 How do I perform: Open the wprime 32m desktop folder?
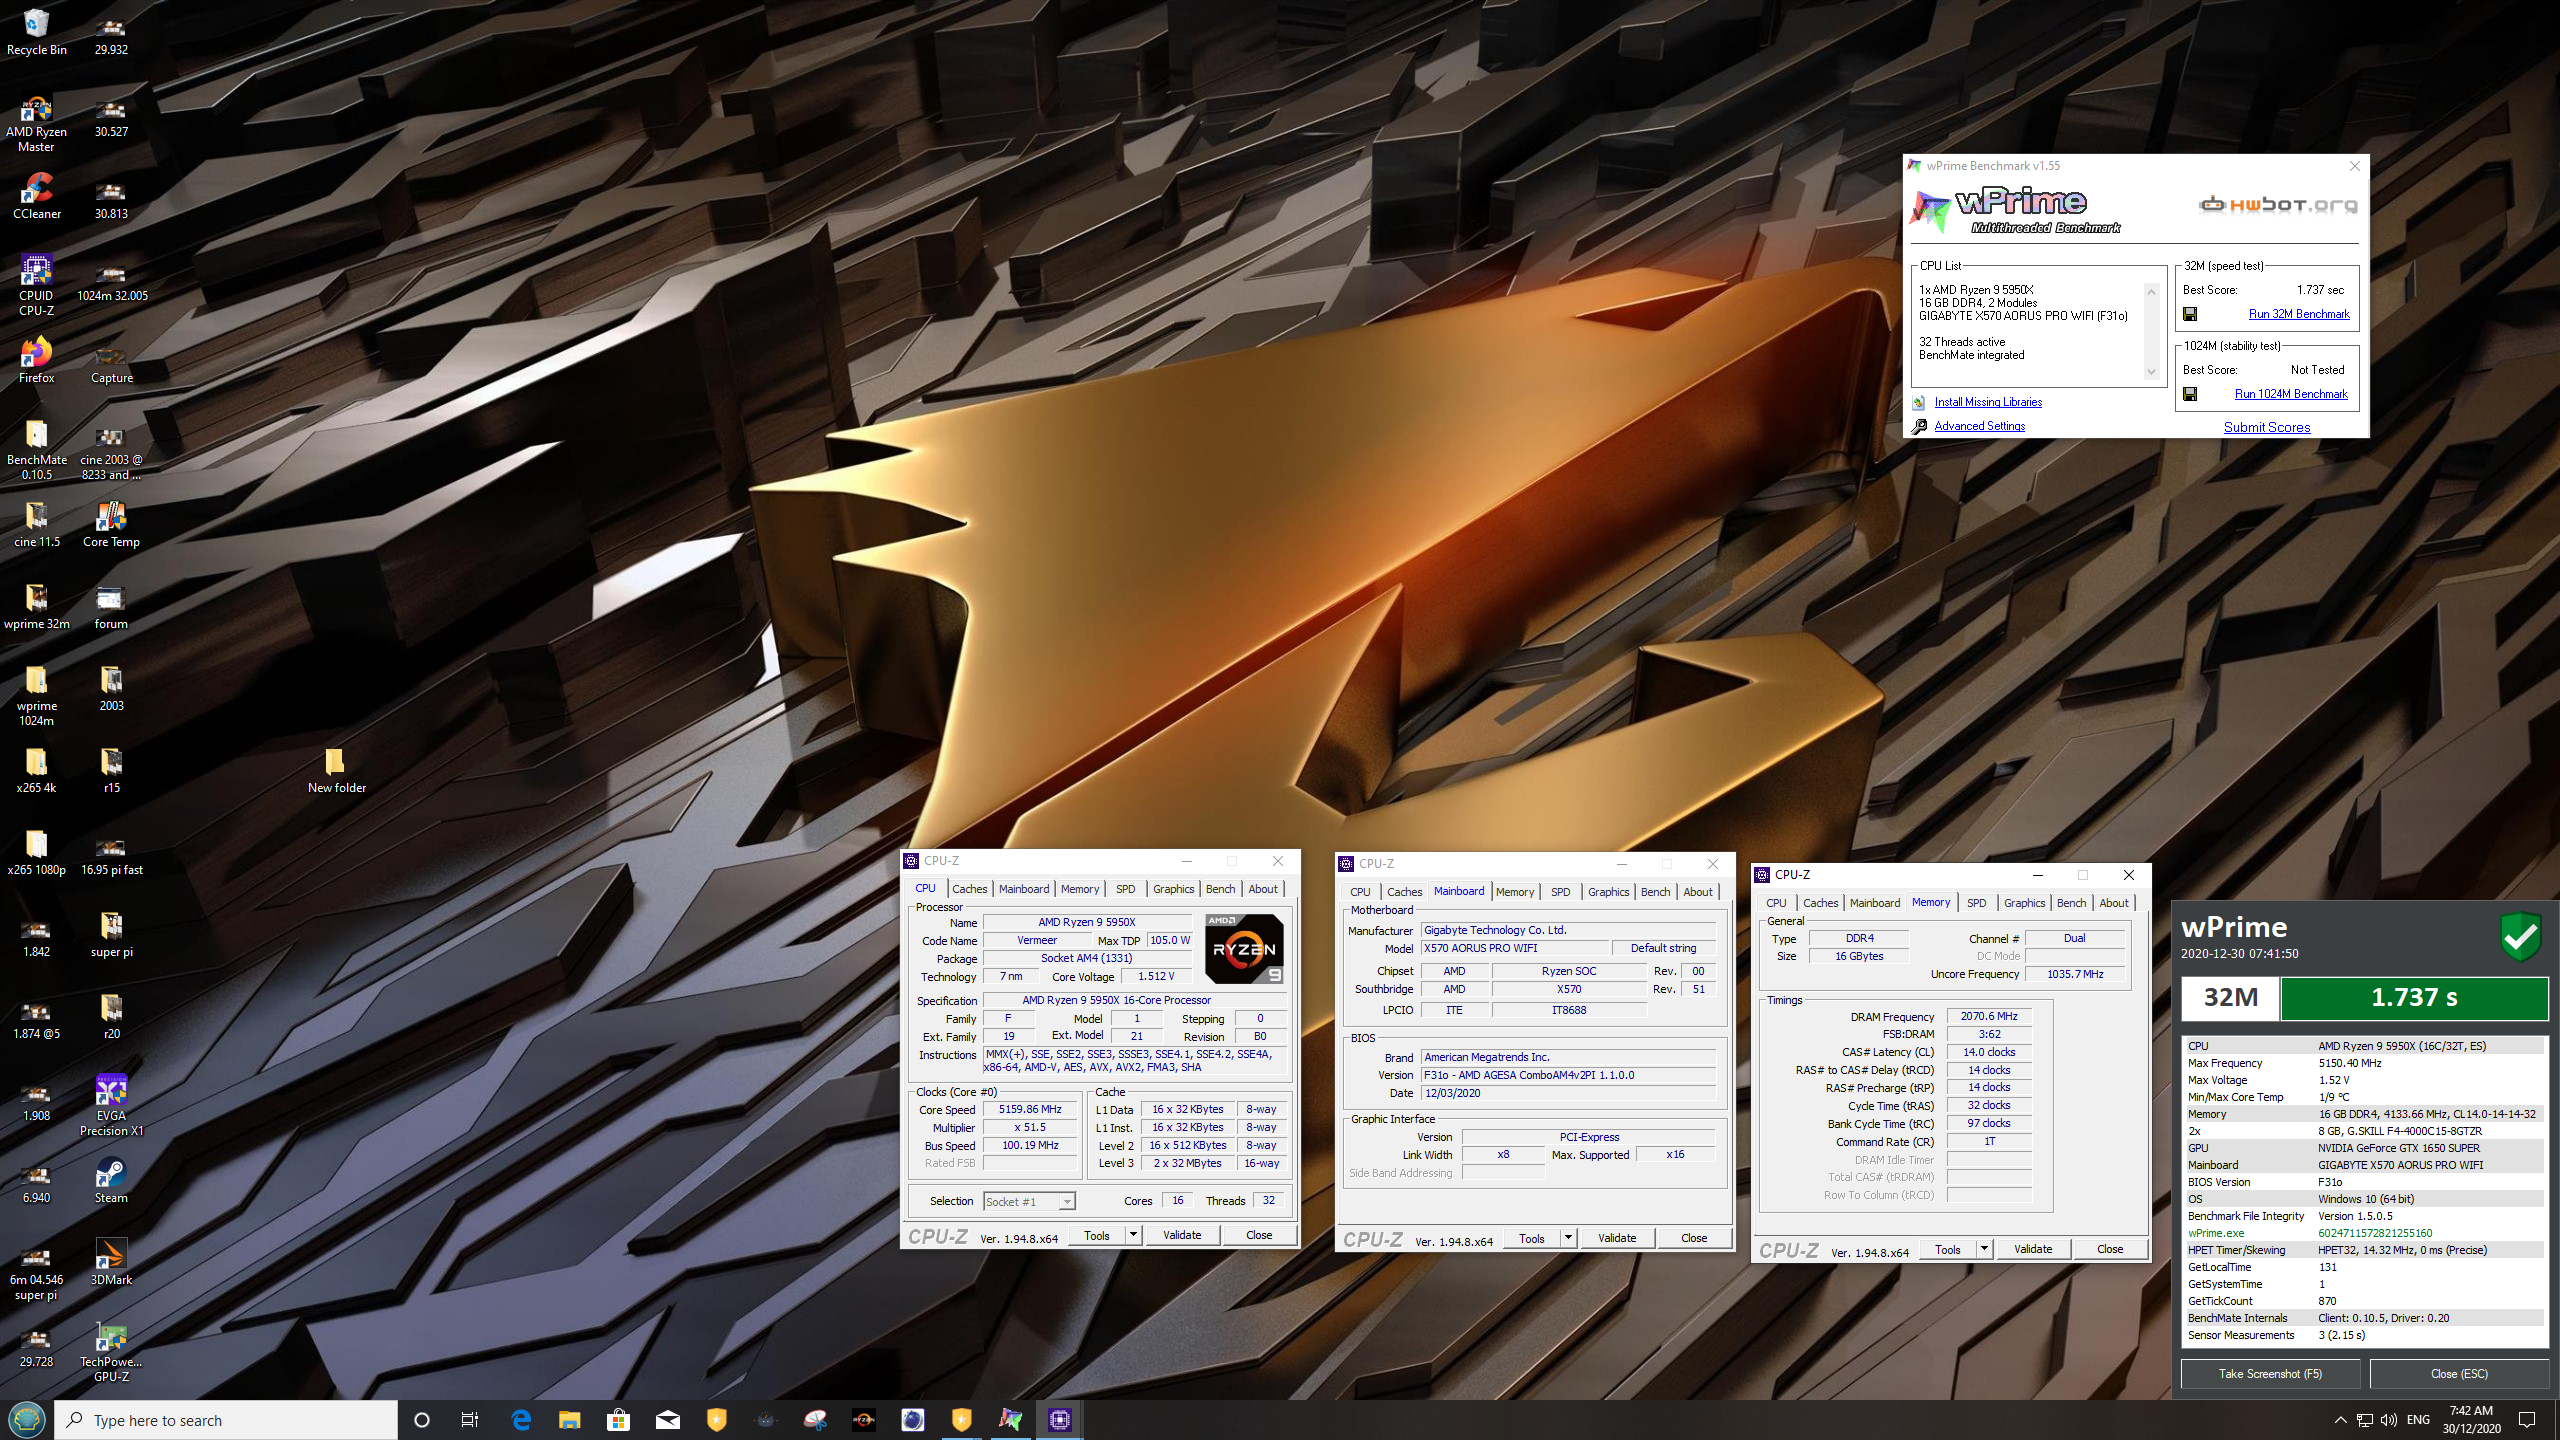(x=36, y=605)
